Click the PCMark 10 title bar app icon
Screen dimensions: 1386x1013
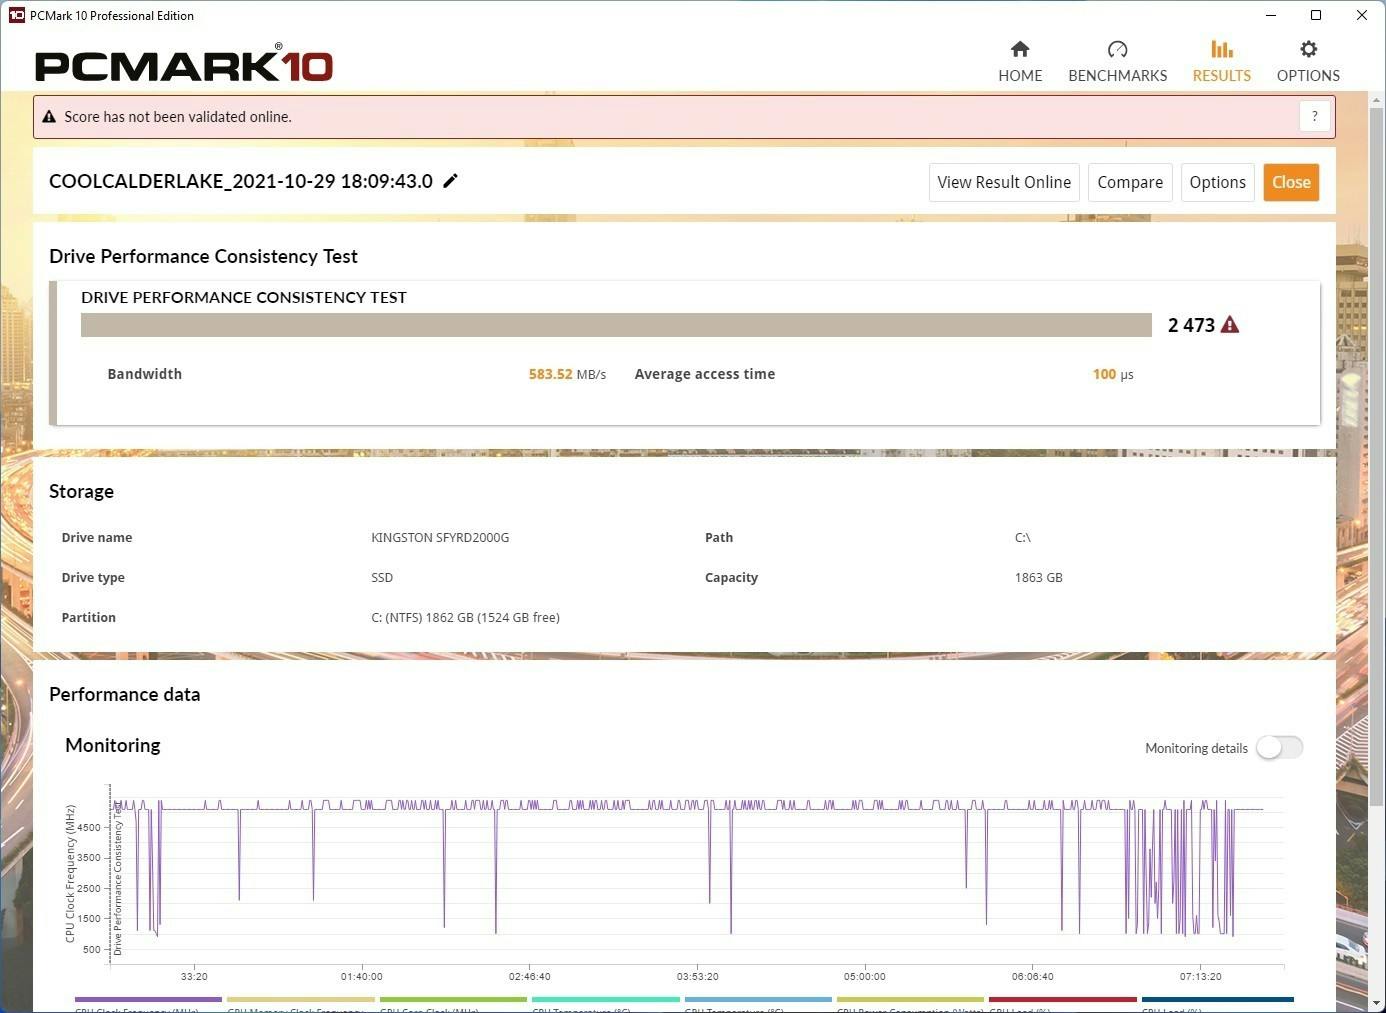[16, 15]
